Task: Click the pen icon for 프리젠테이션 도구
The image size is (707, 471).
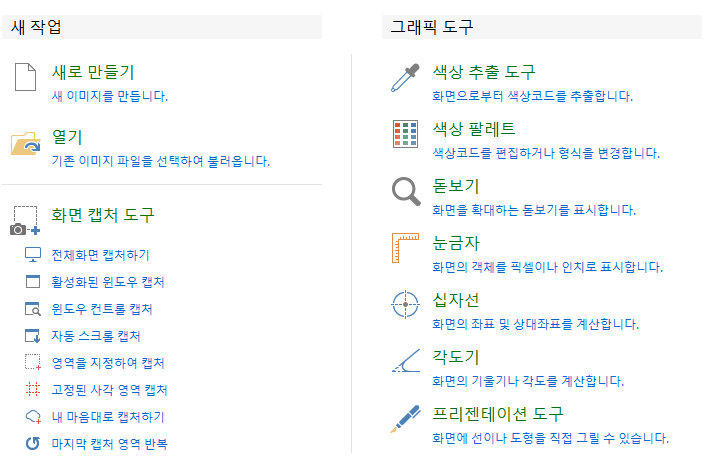Action: click(405, 419)
